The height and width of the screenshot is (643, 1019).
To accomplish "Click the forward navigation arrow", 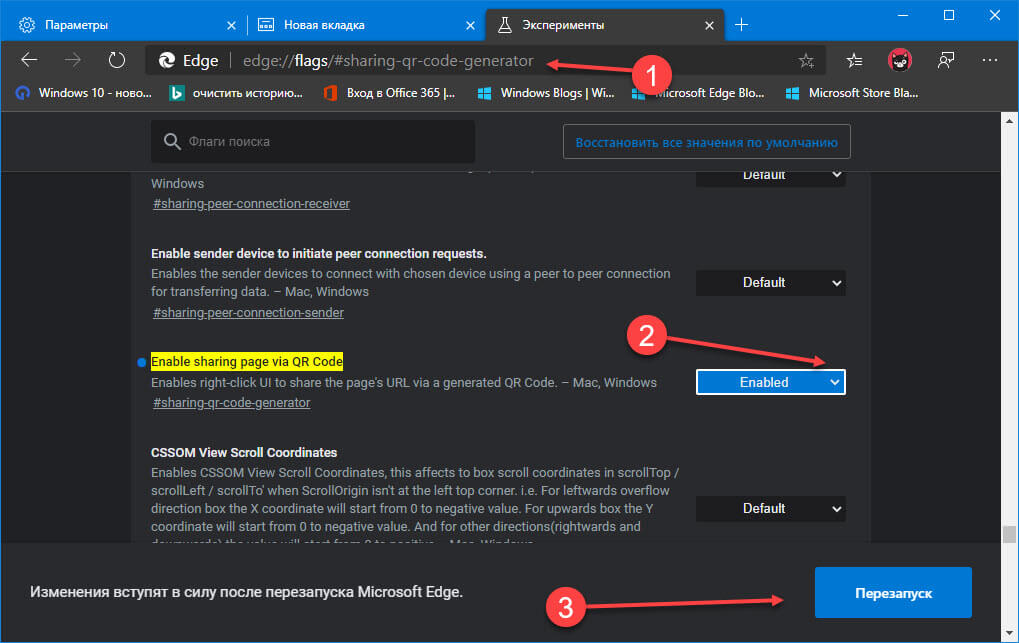I will 73,60.
